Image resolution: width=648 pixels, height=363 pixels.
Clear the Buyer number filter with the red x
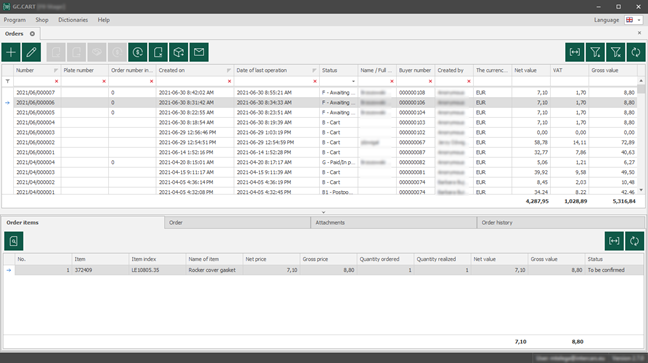pos(430,81)
